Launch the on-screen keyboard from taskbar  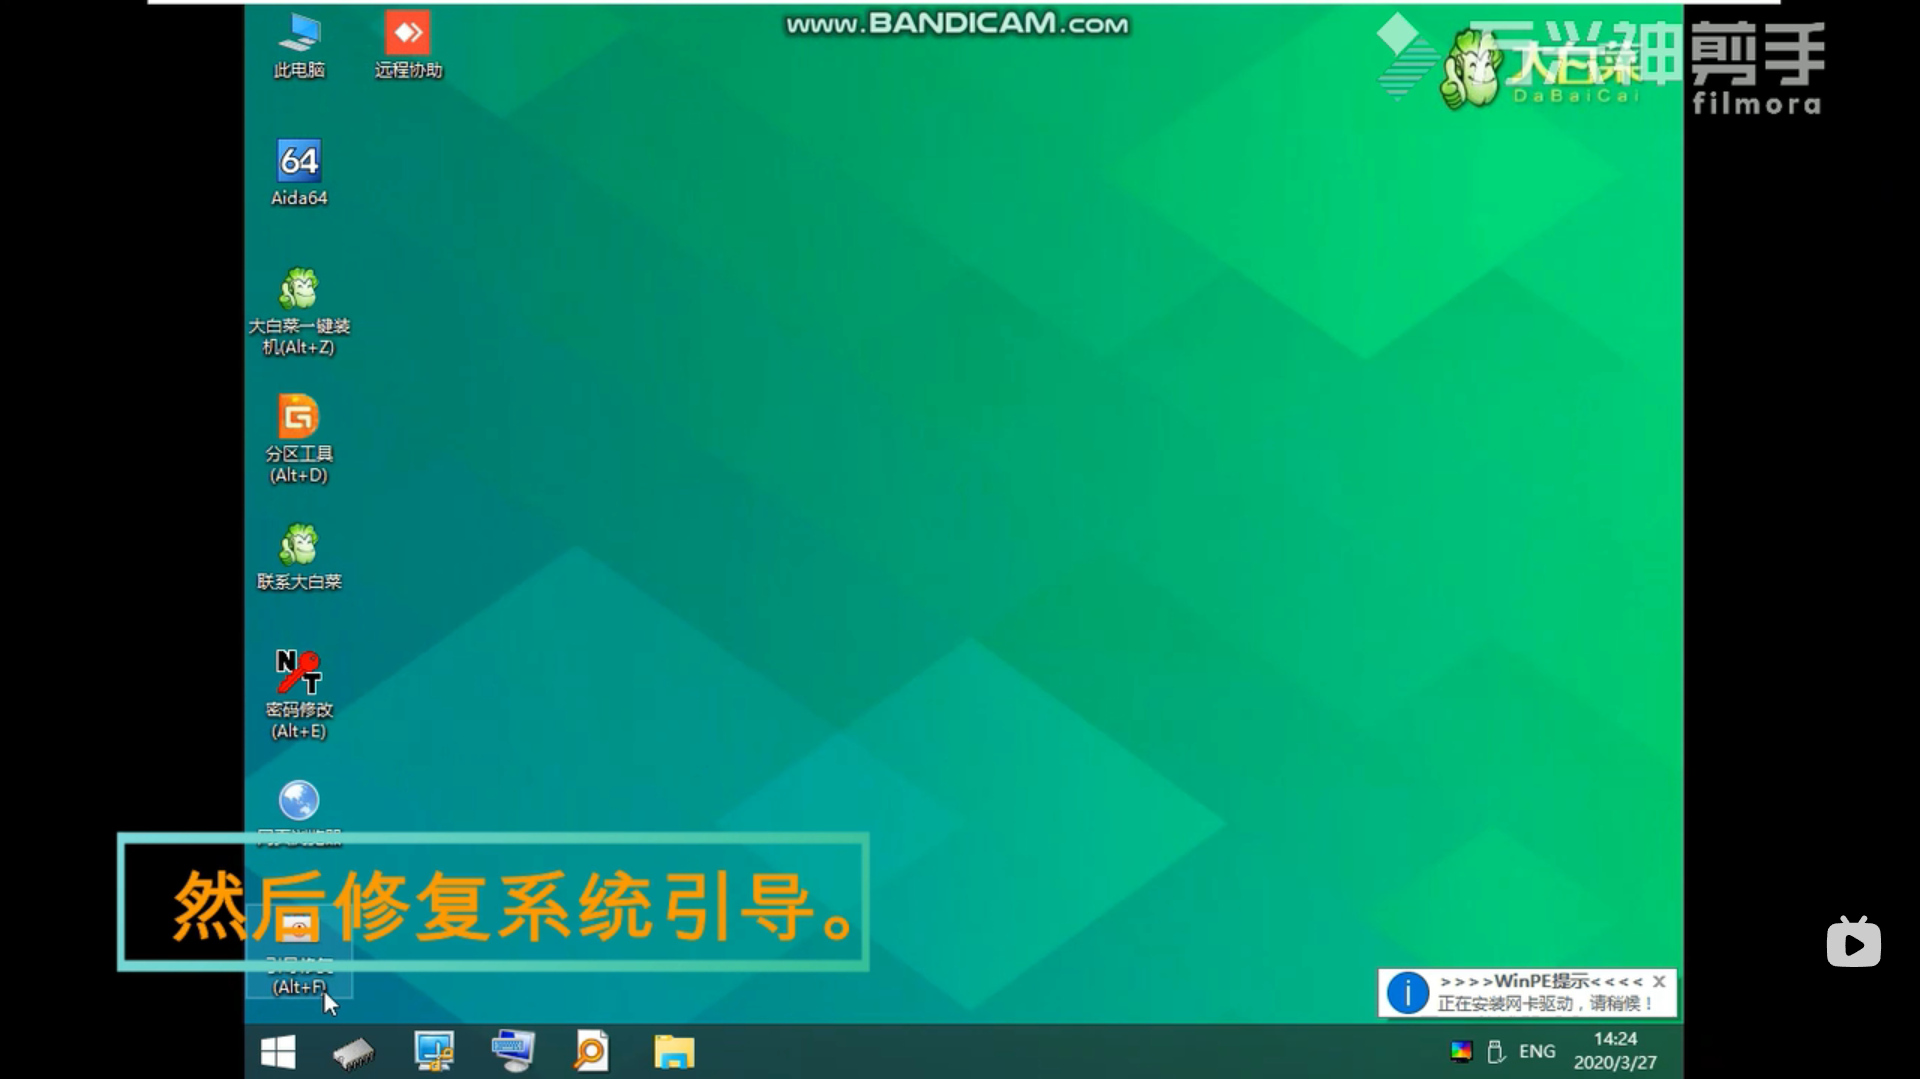[513, 1052]
